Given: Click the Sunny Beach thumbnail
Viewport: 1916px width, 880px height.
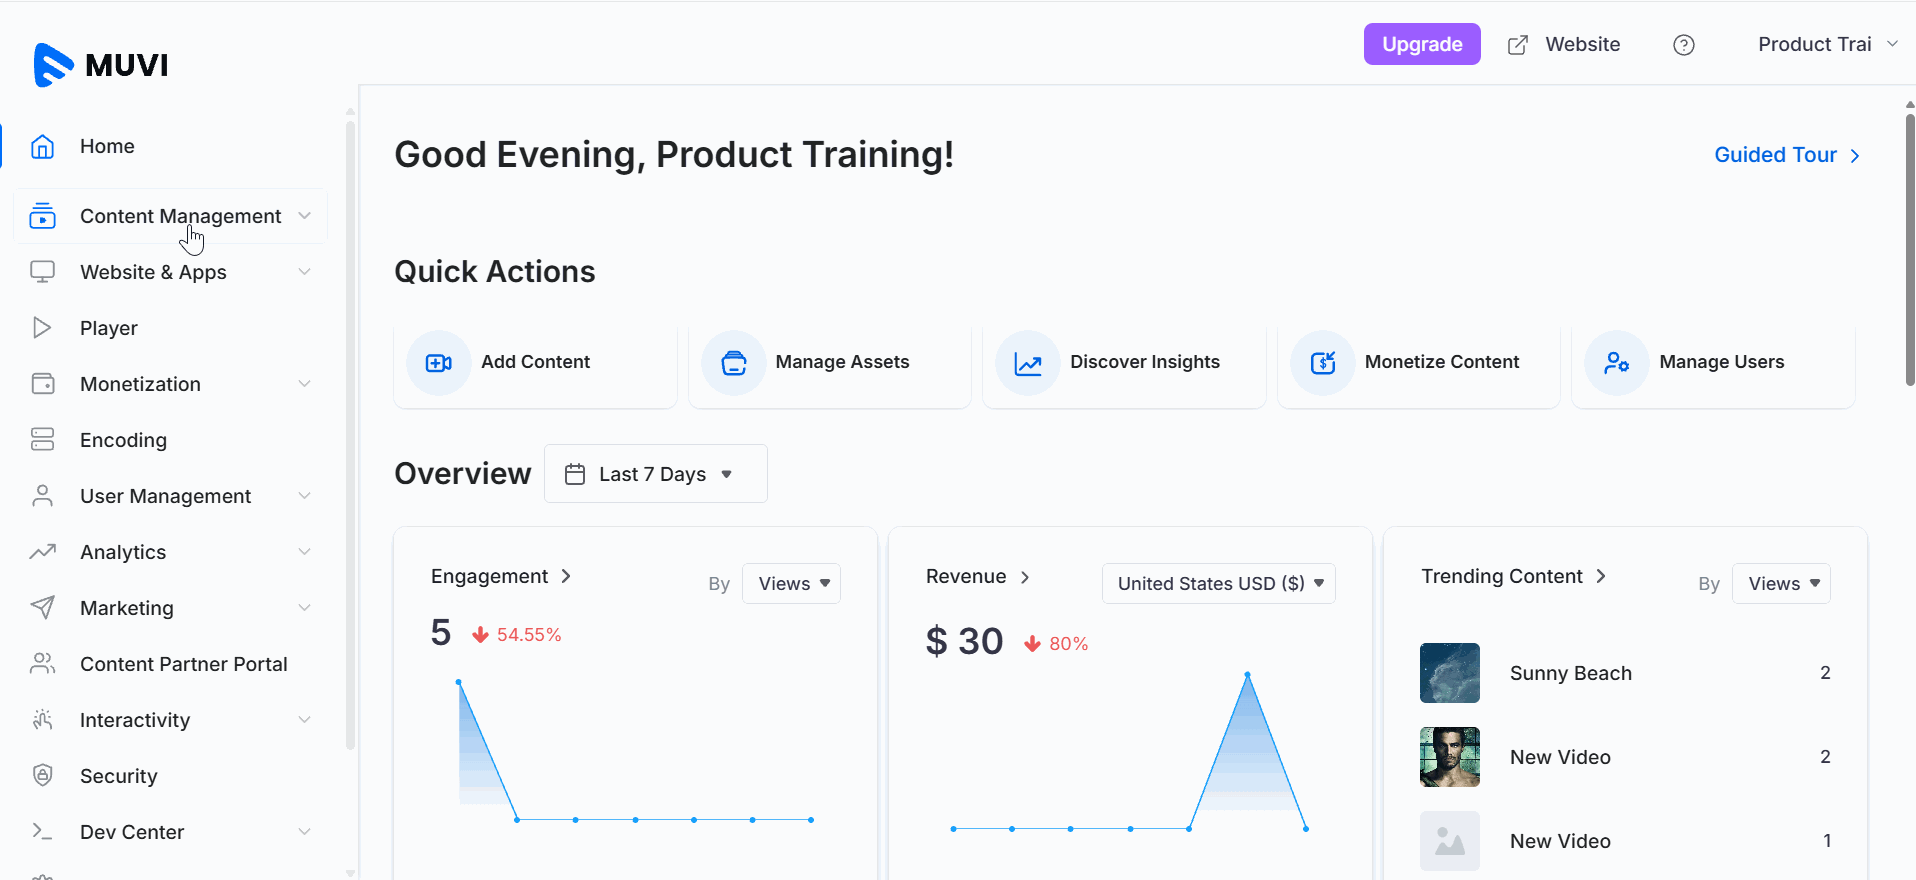Looking at the screenshot, I should [1449, 673].
